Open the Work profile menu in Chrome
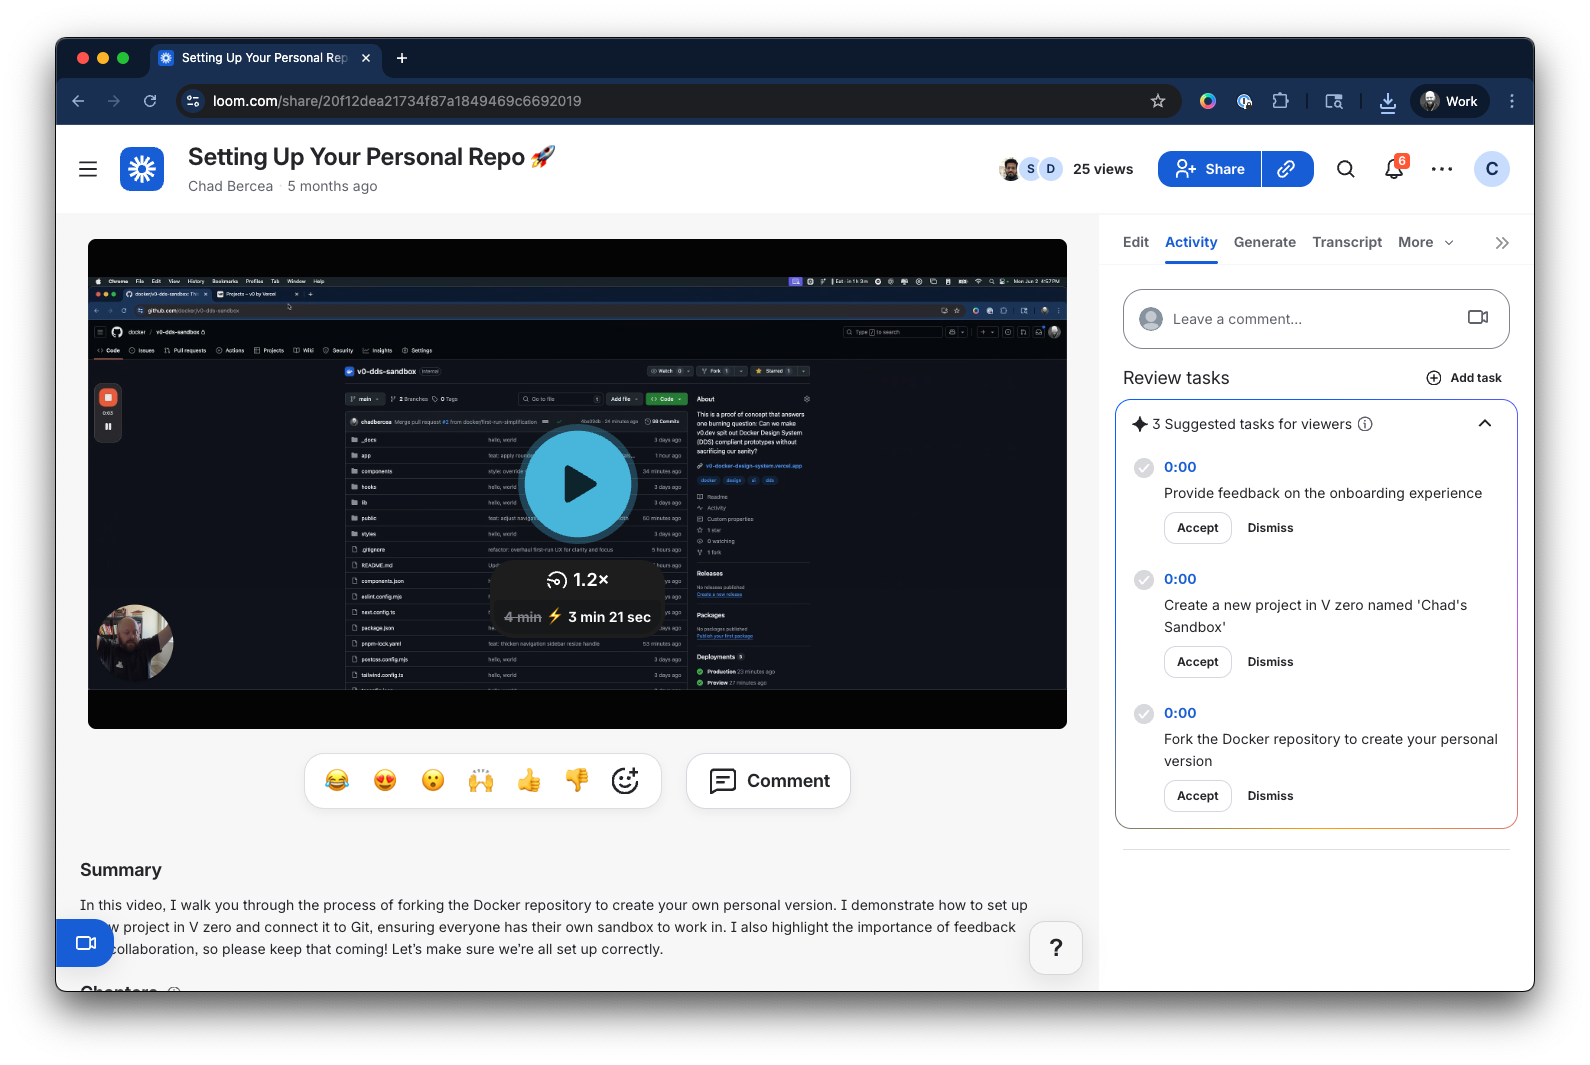The height and width of the screenshot is (1065, 1590). (x=1450, y=101)
